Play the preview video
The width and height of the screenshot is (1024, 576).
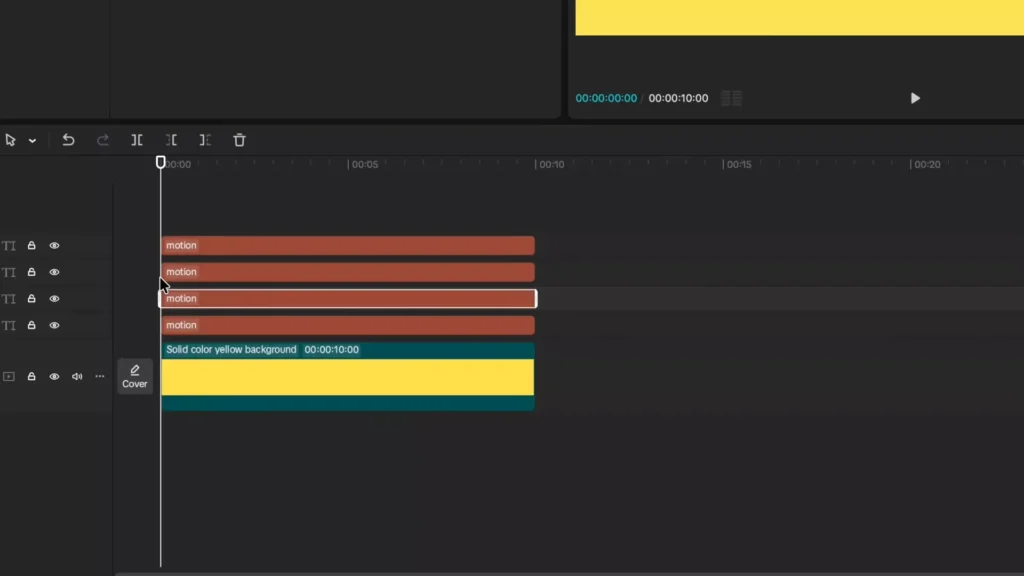point(914,98)
